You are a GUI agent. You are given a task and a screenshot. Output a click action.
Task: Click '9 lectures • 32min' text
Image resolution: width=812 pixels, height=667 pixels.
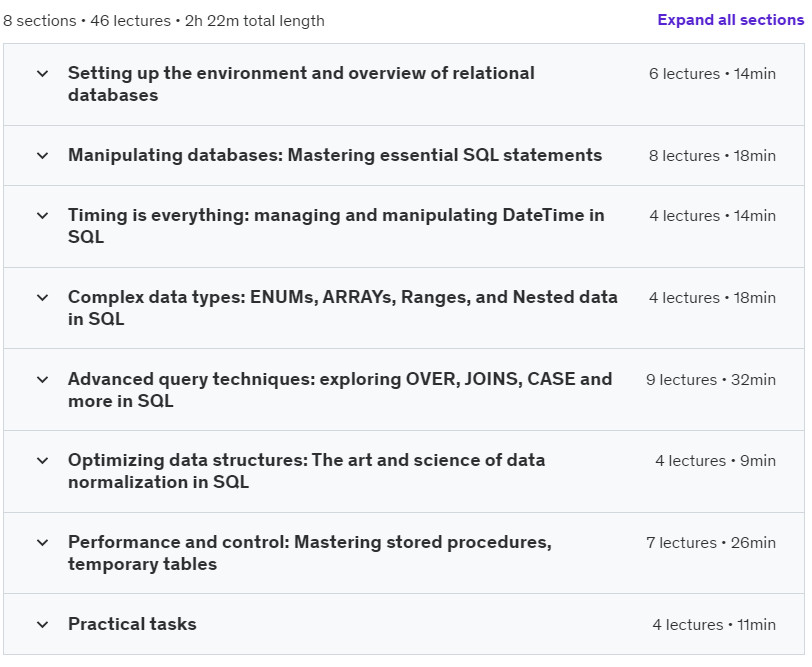click(710, 380)
